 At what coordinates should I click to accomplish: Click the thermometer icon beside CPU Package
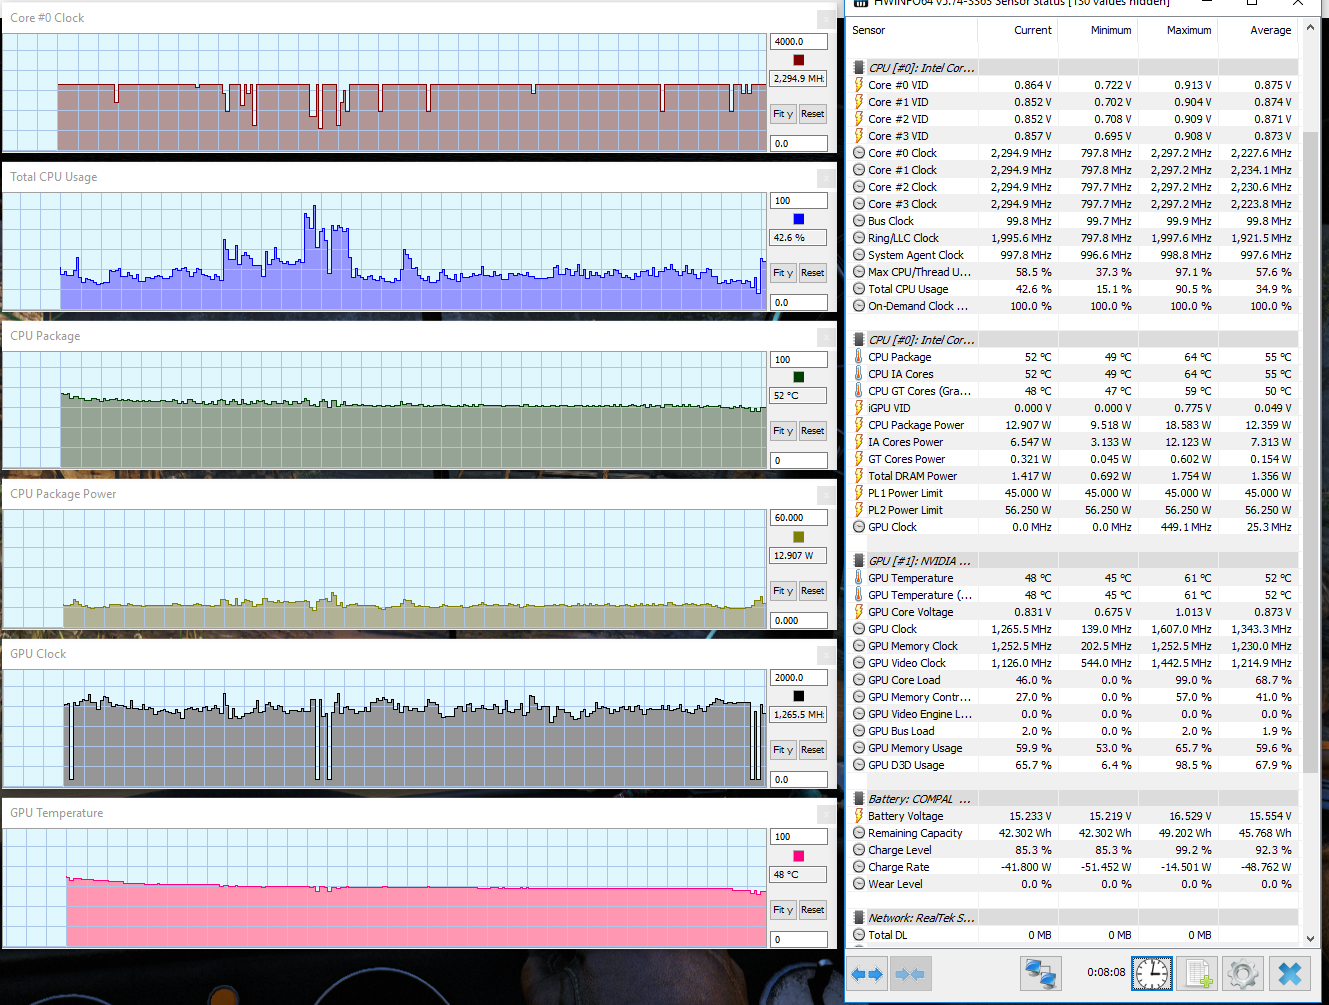858,357
